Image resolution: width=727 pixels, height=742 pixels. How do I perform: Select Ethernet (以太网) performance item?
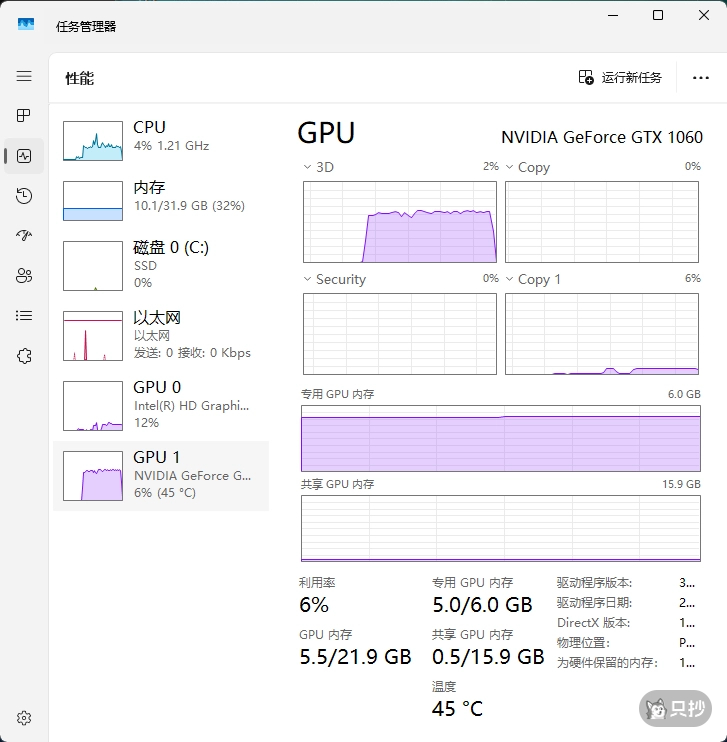(160, 335)
